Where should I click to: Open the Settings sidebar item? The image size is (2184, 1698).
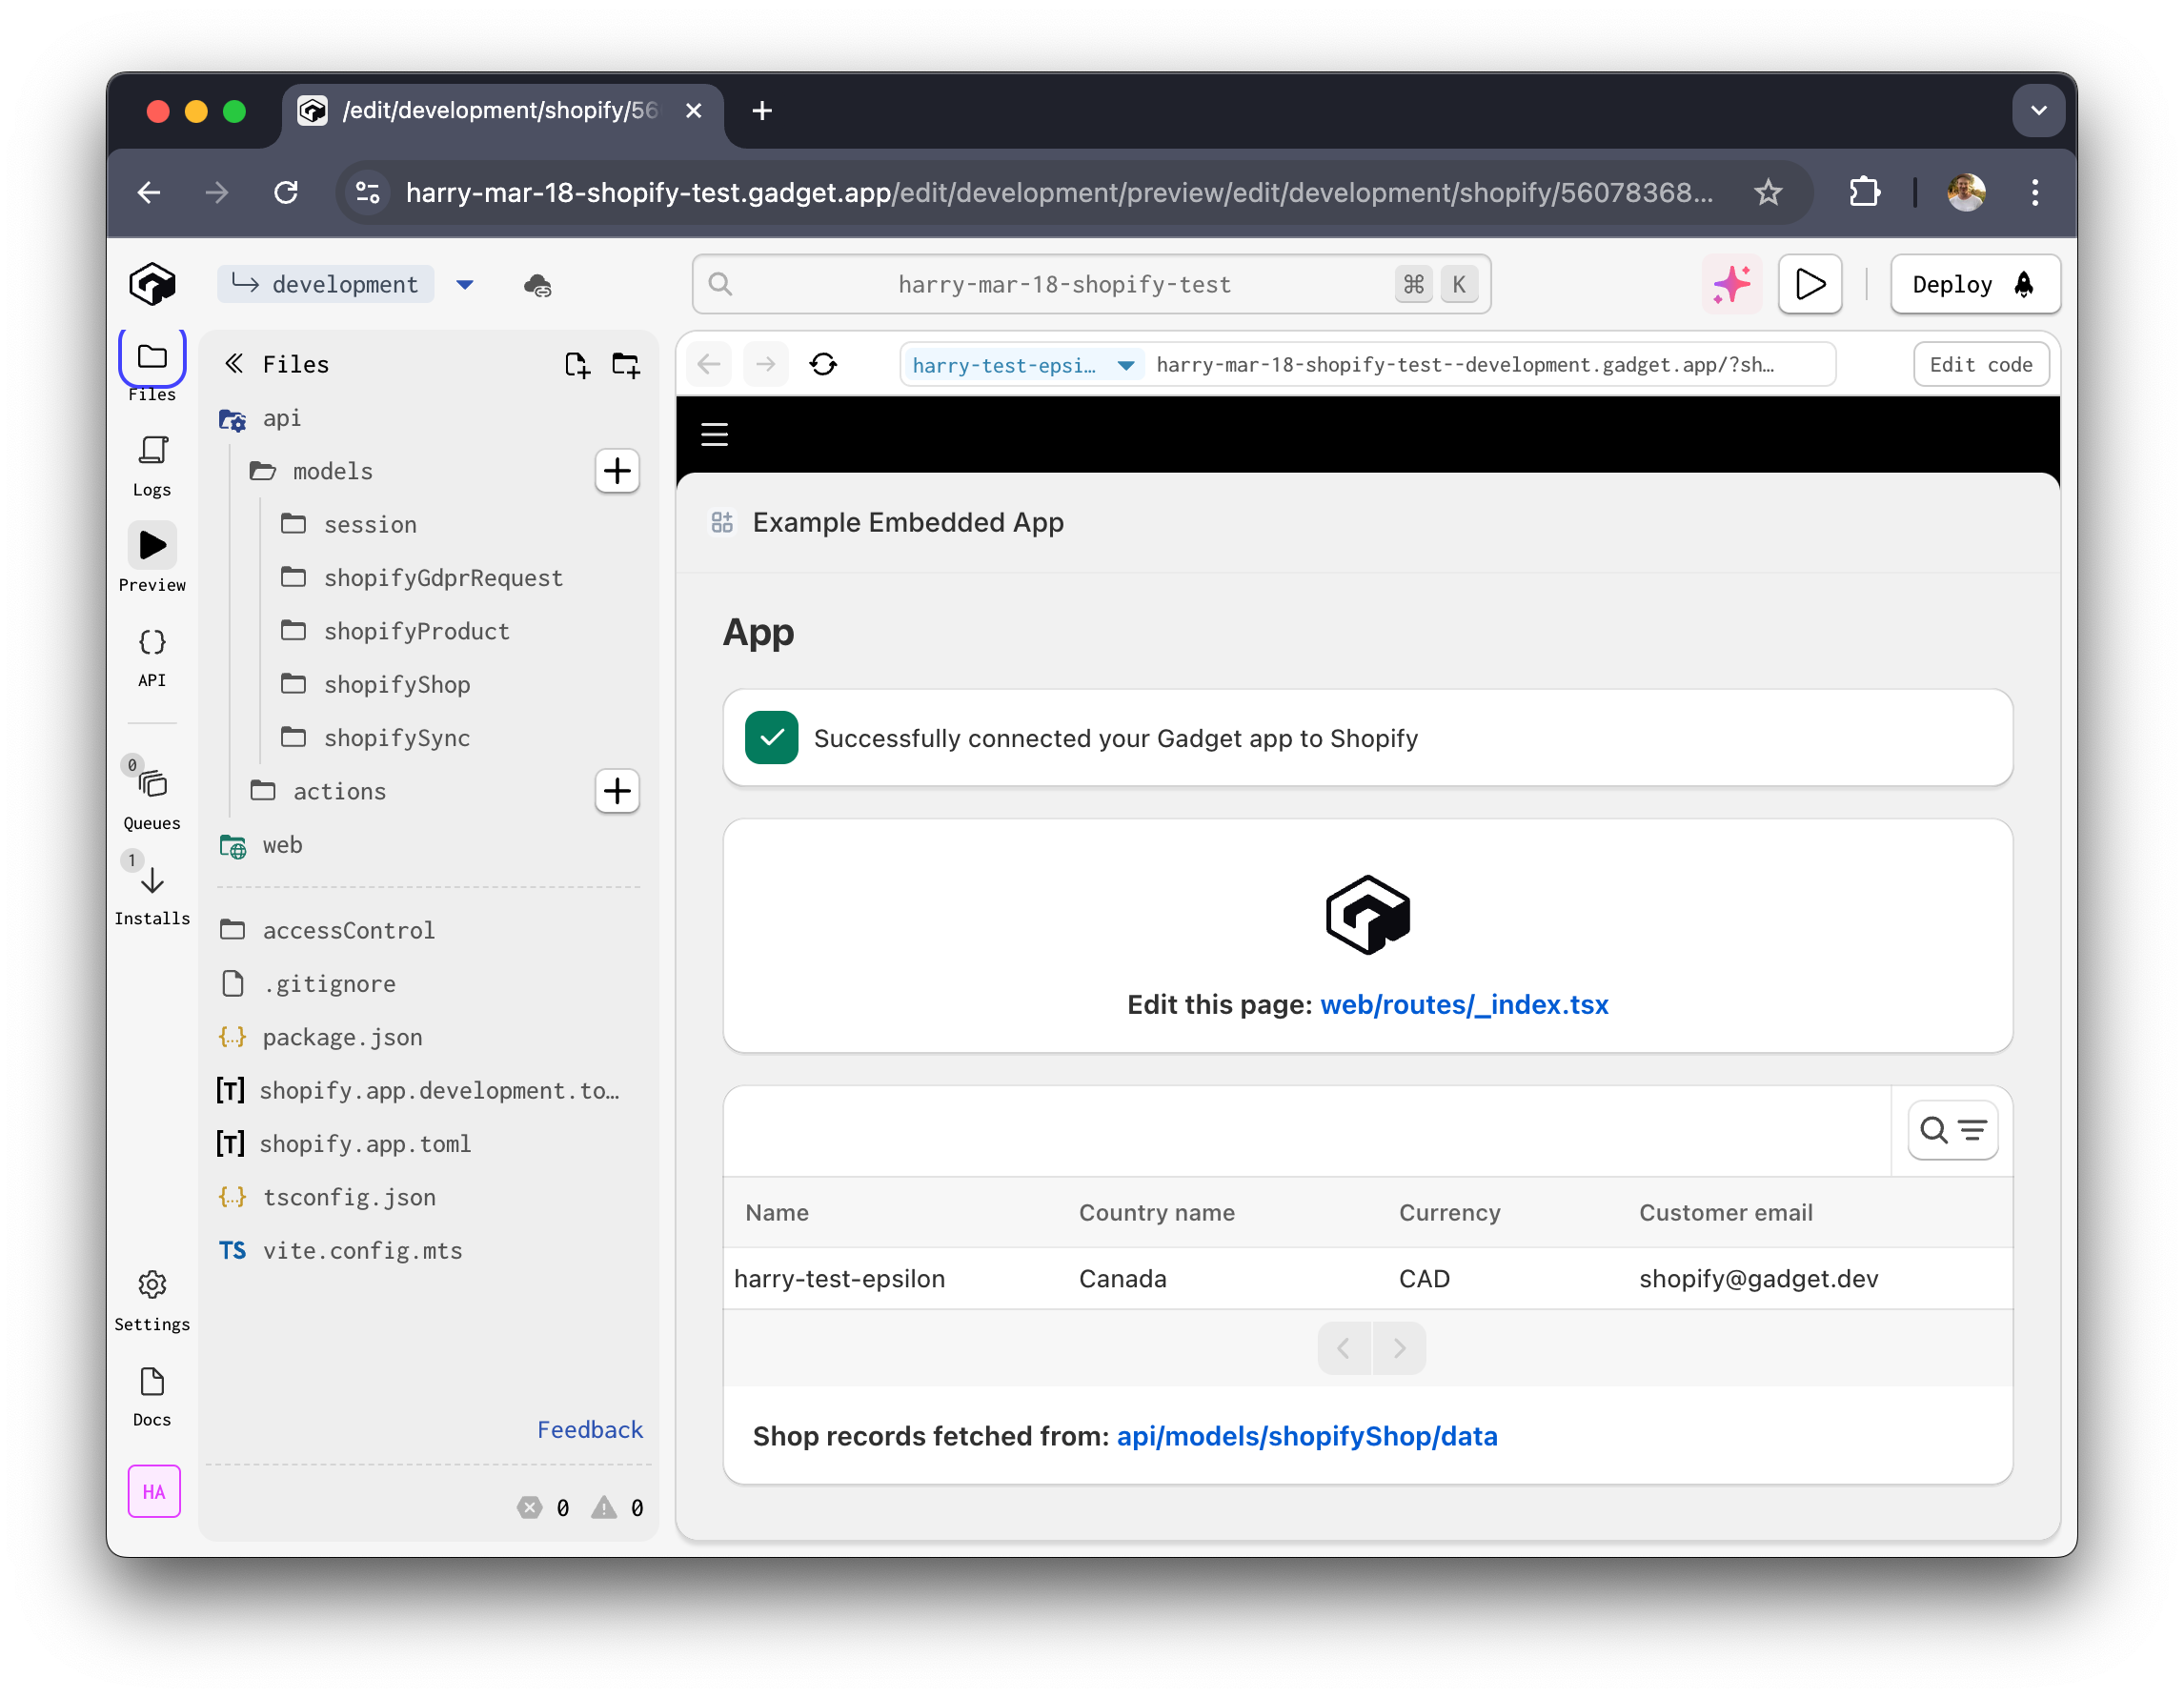pos(152,1300)
